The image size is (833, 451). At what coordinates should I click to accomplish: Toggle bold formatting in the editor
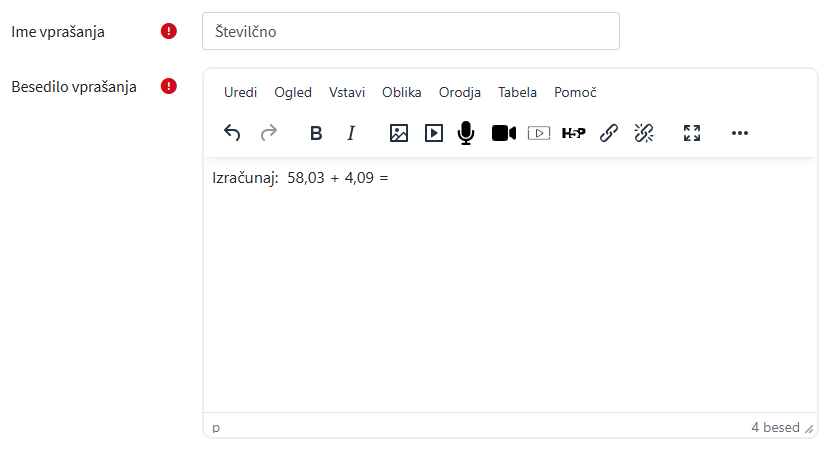[x=316, y=133]
